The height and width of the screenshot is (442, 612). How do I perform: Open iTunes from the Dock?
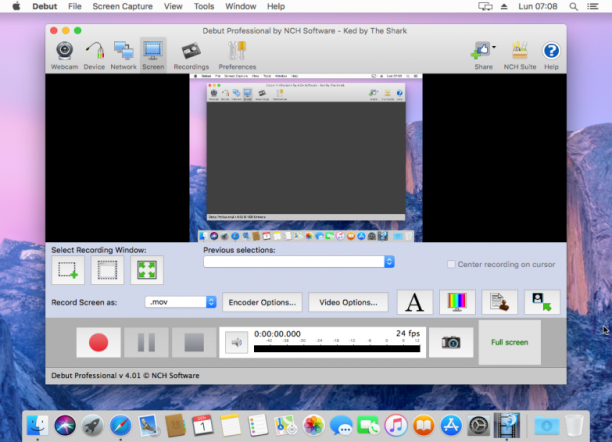click(396, 425)
